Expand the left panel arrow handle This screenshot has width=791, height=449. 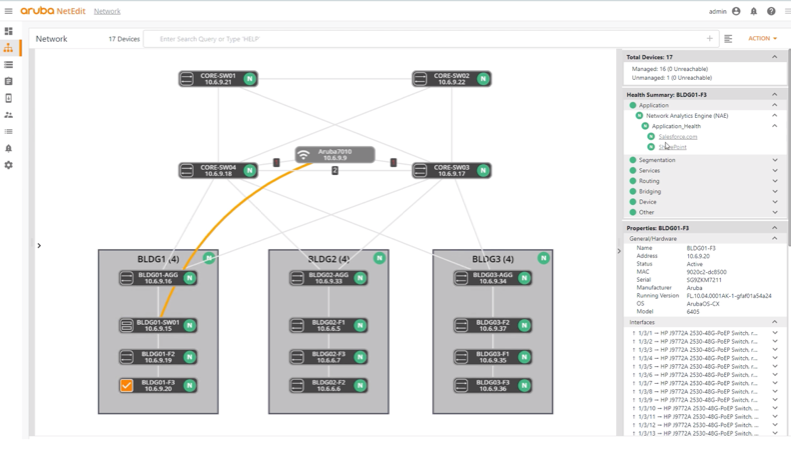[x=39, y=245]
